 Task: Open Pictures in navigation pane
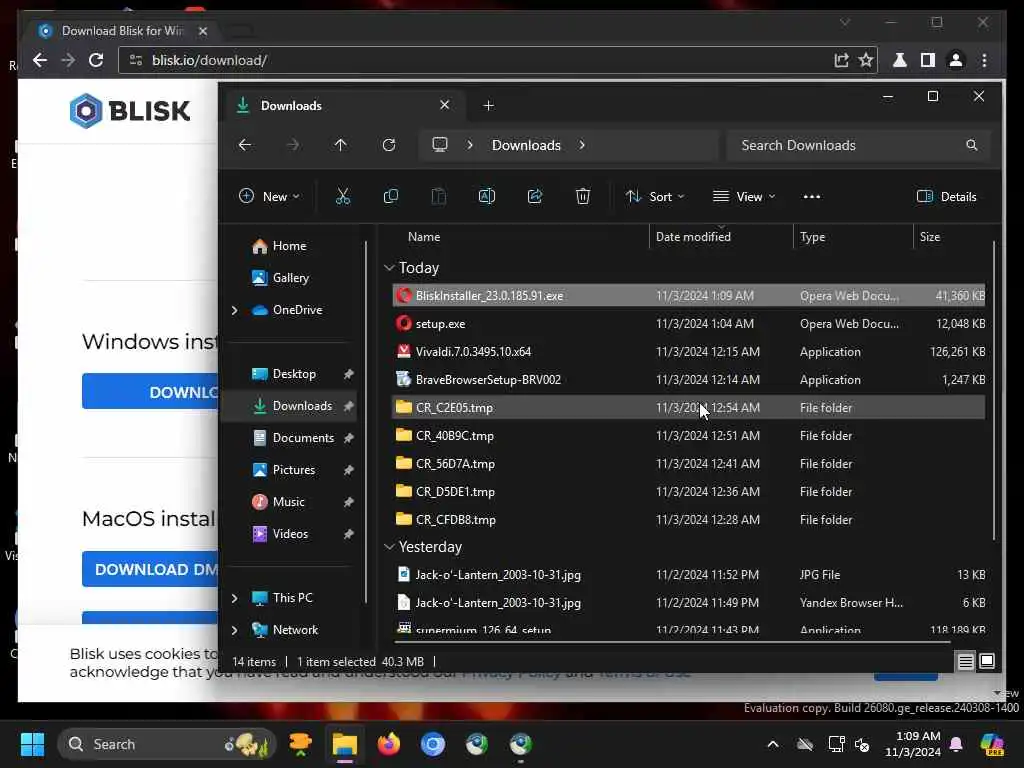point(283,470)
